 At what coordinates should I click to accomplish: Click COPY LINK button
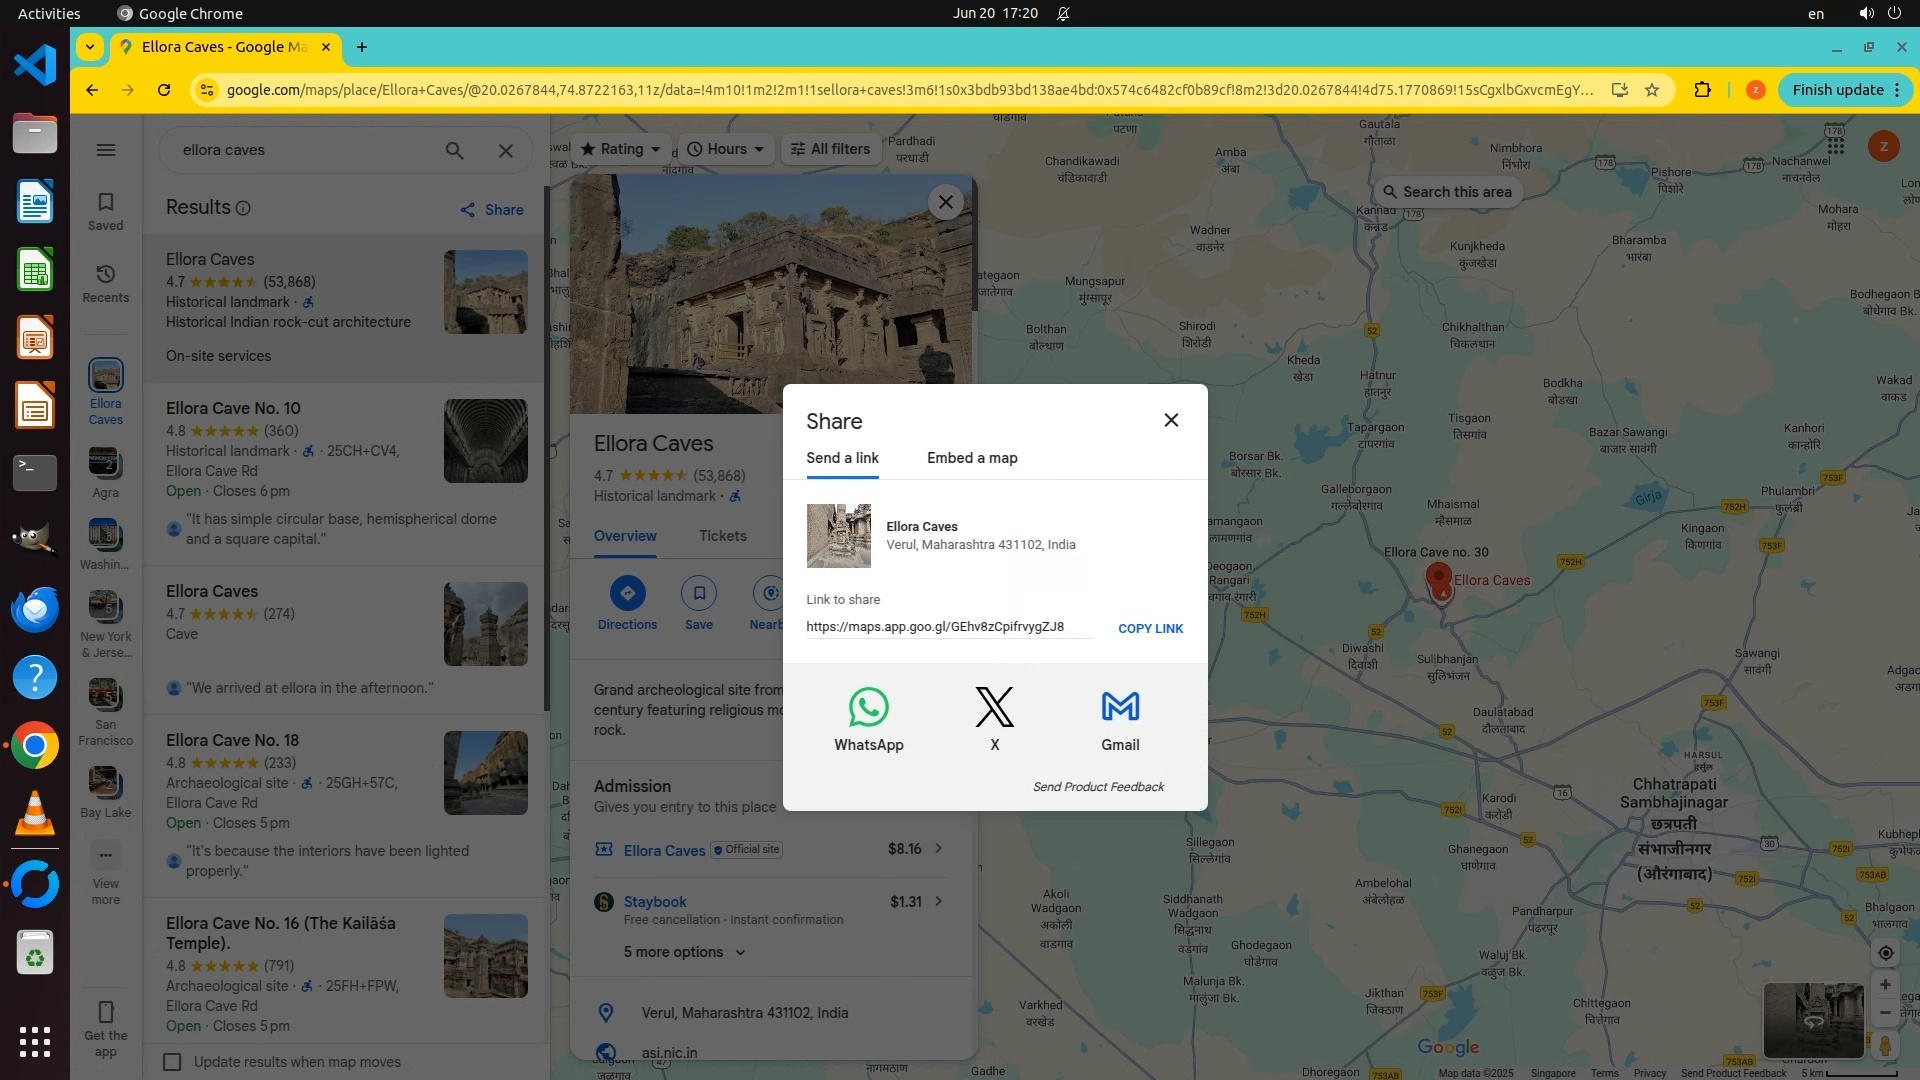pyautogui.click(x=1150, y=628)
